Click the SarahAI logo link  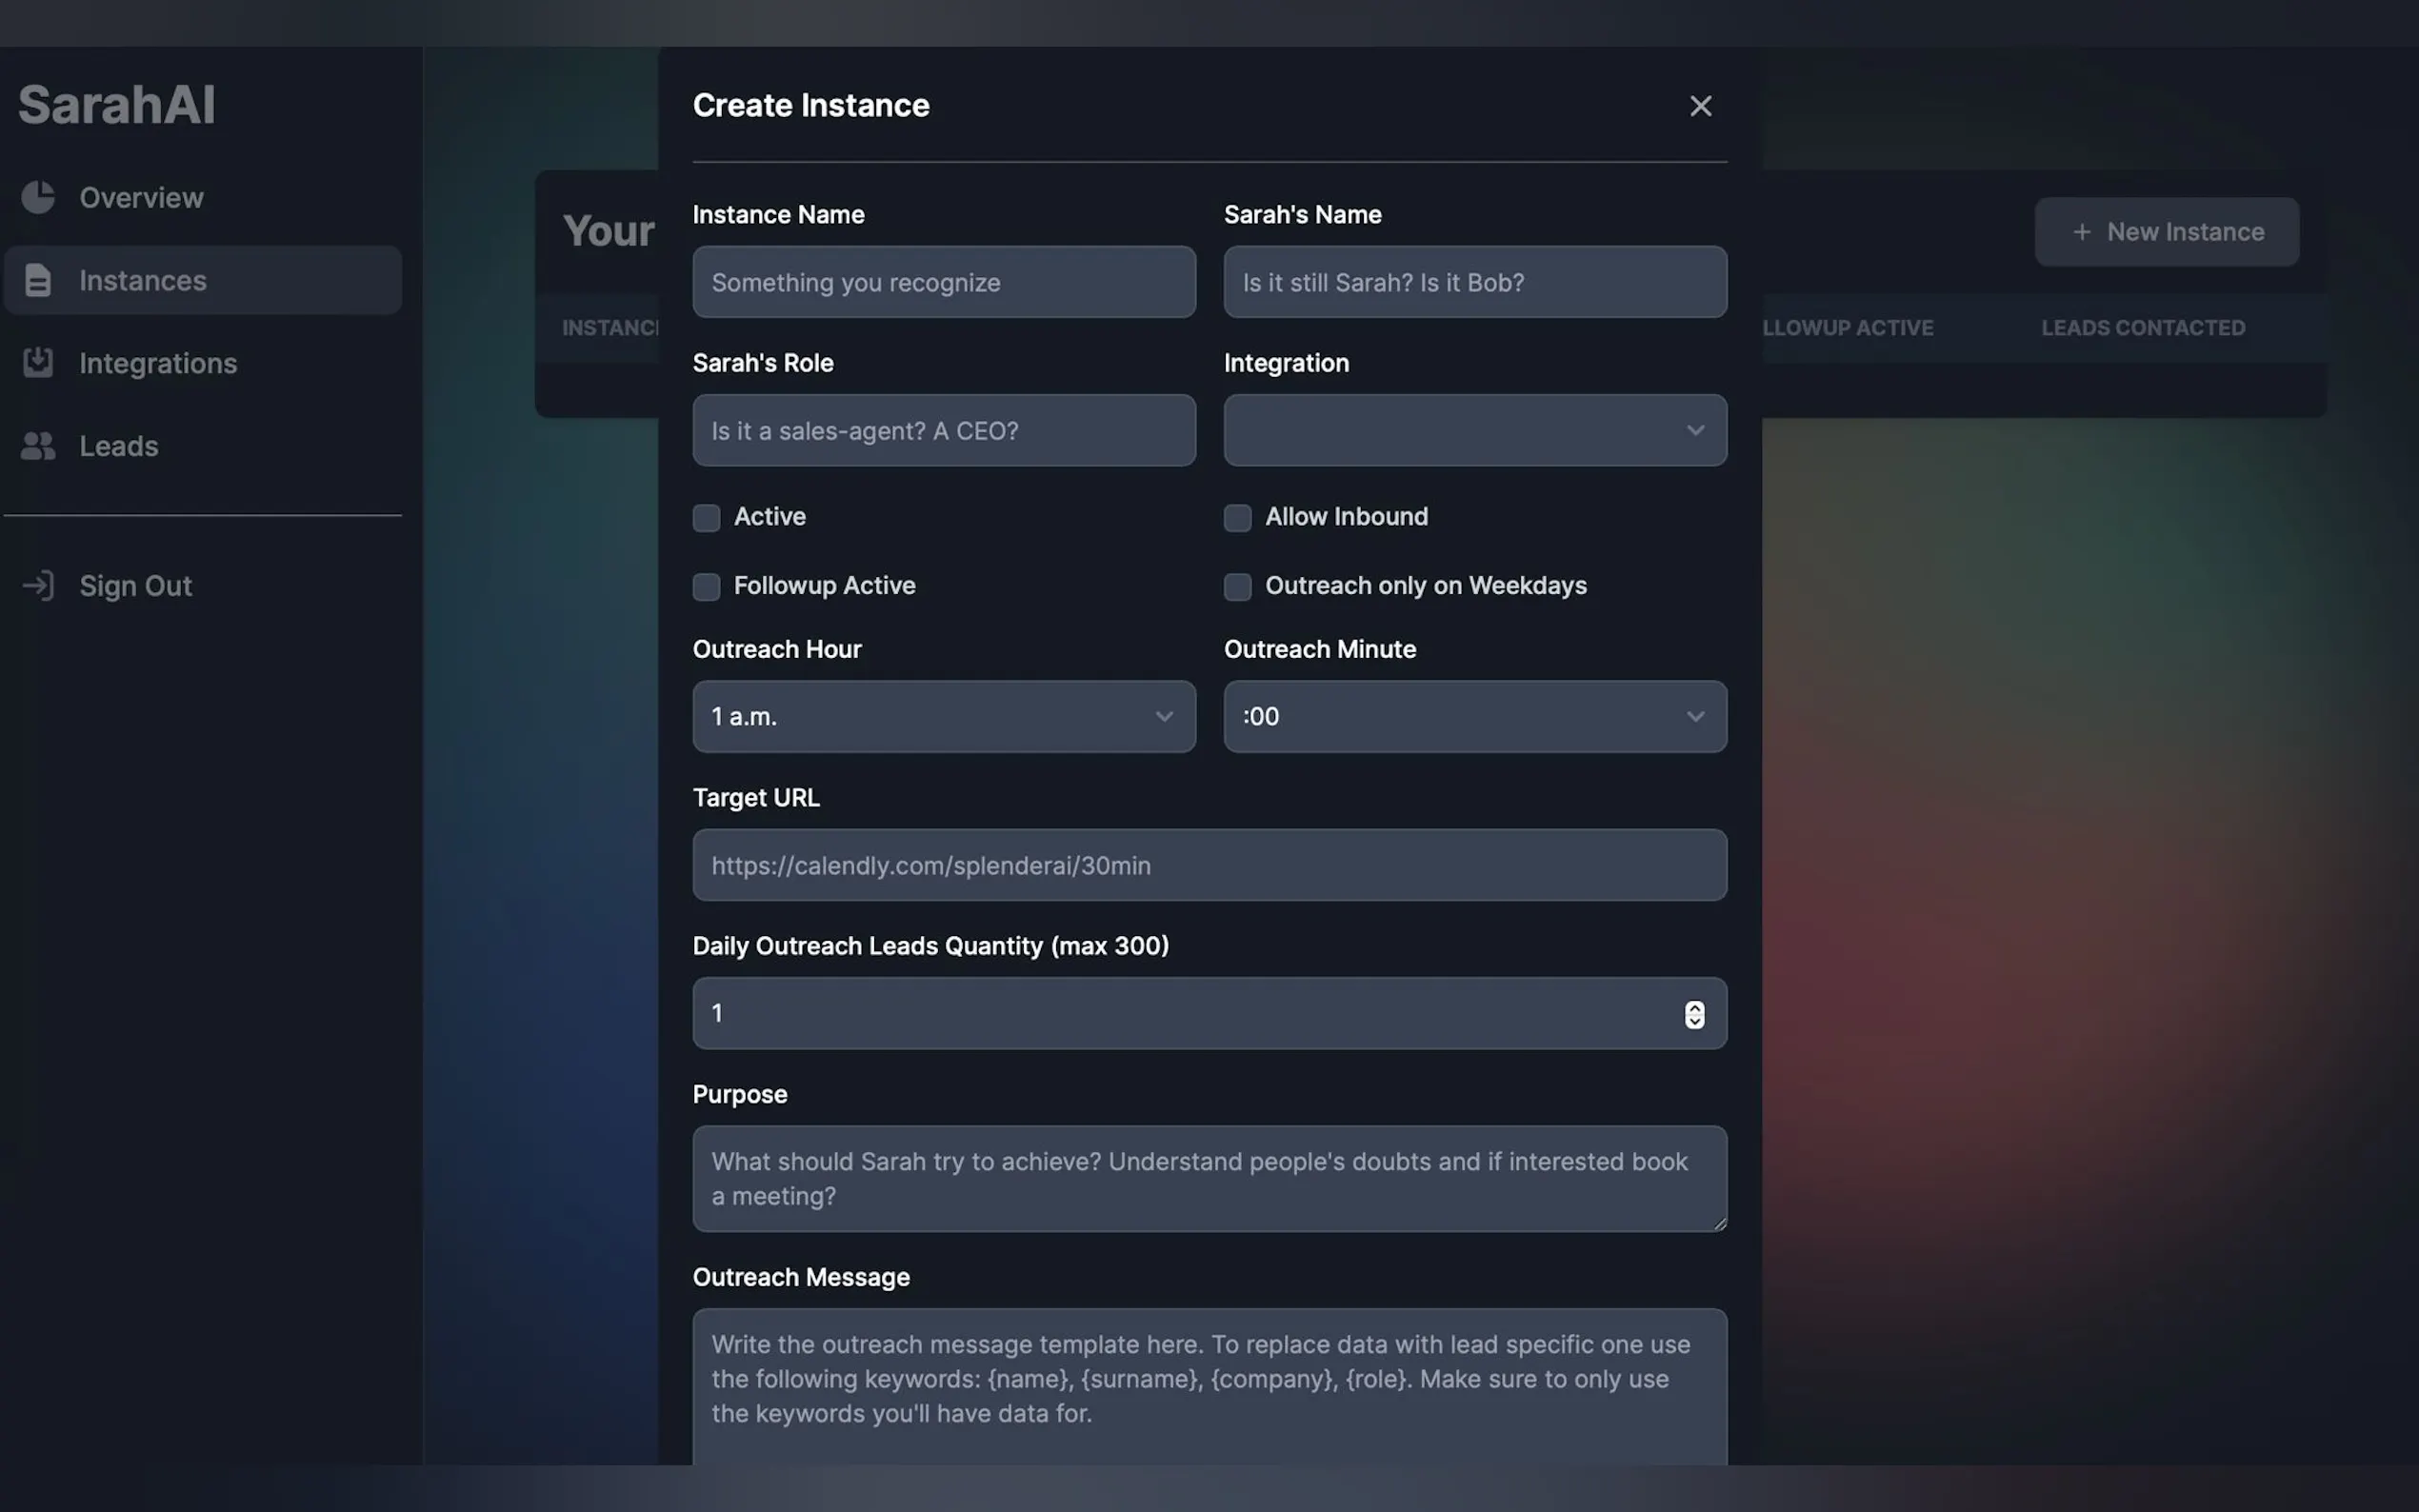click(117, 105)
